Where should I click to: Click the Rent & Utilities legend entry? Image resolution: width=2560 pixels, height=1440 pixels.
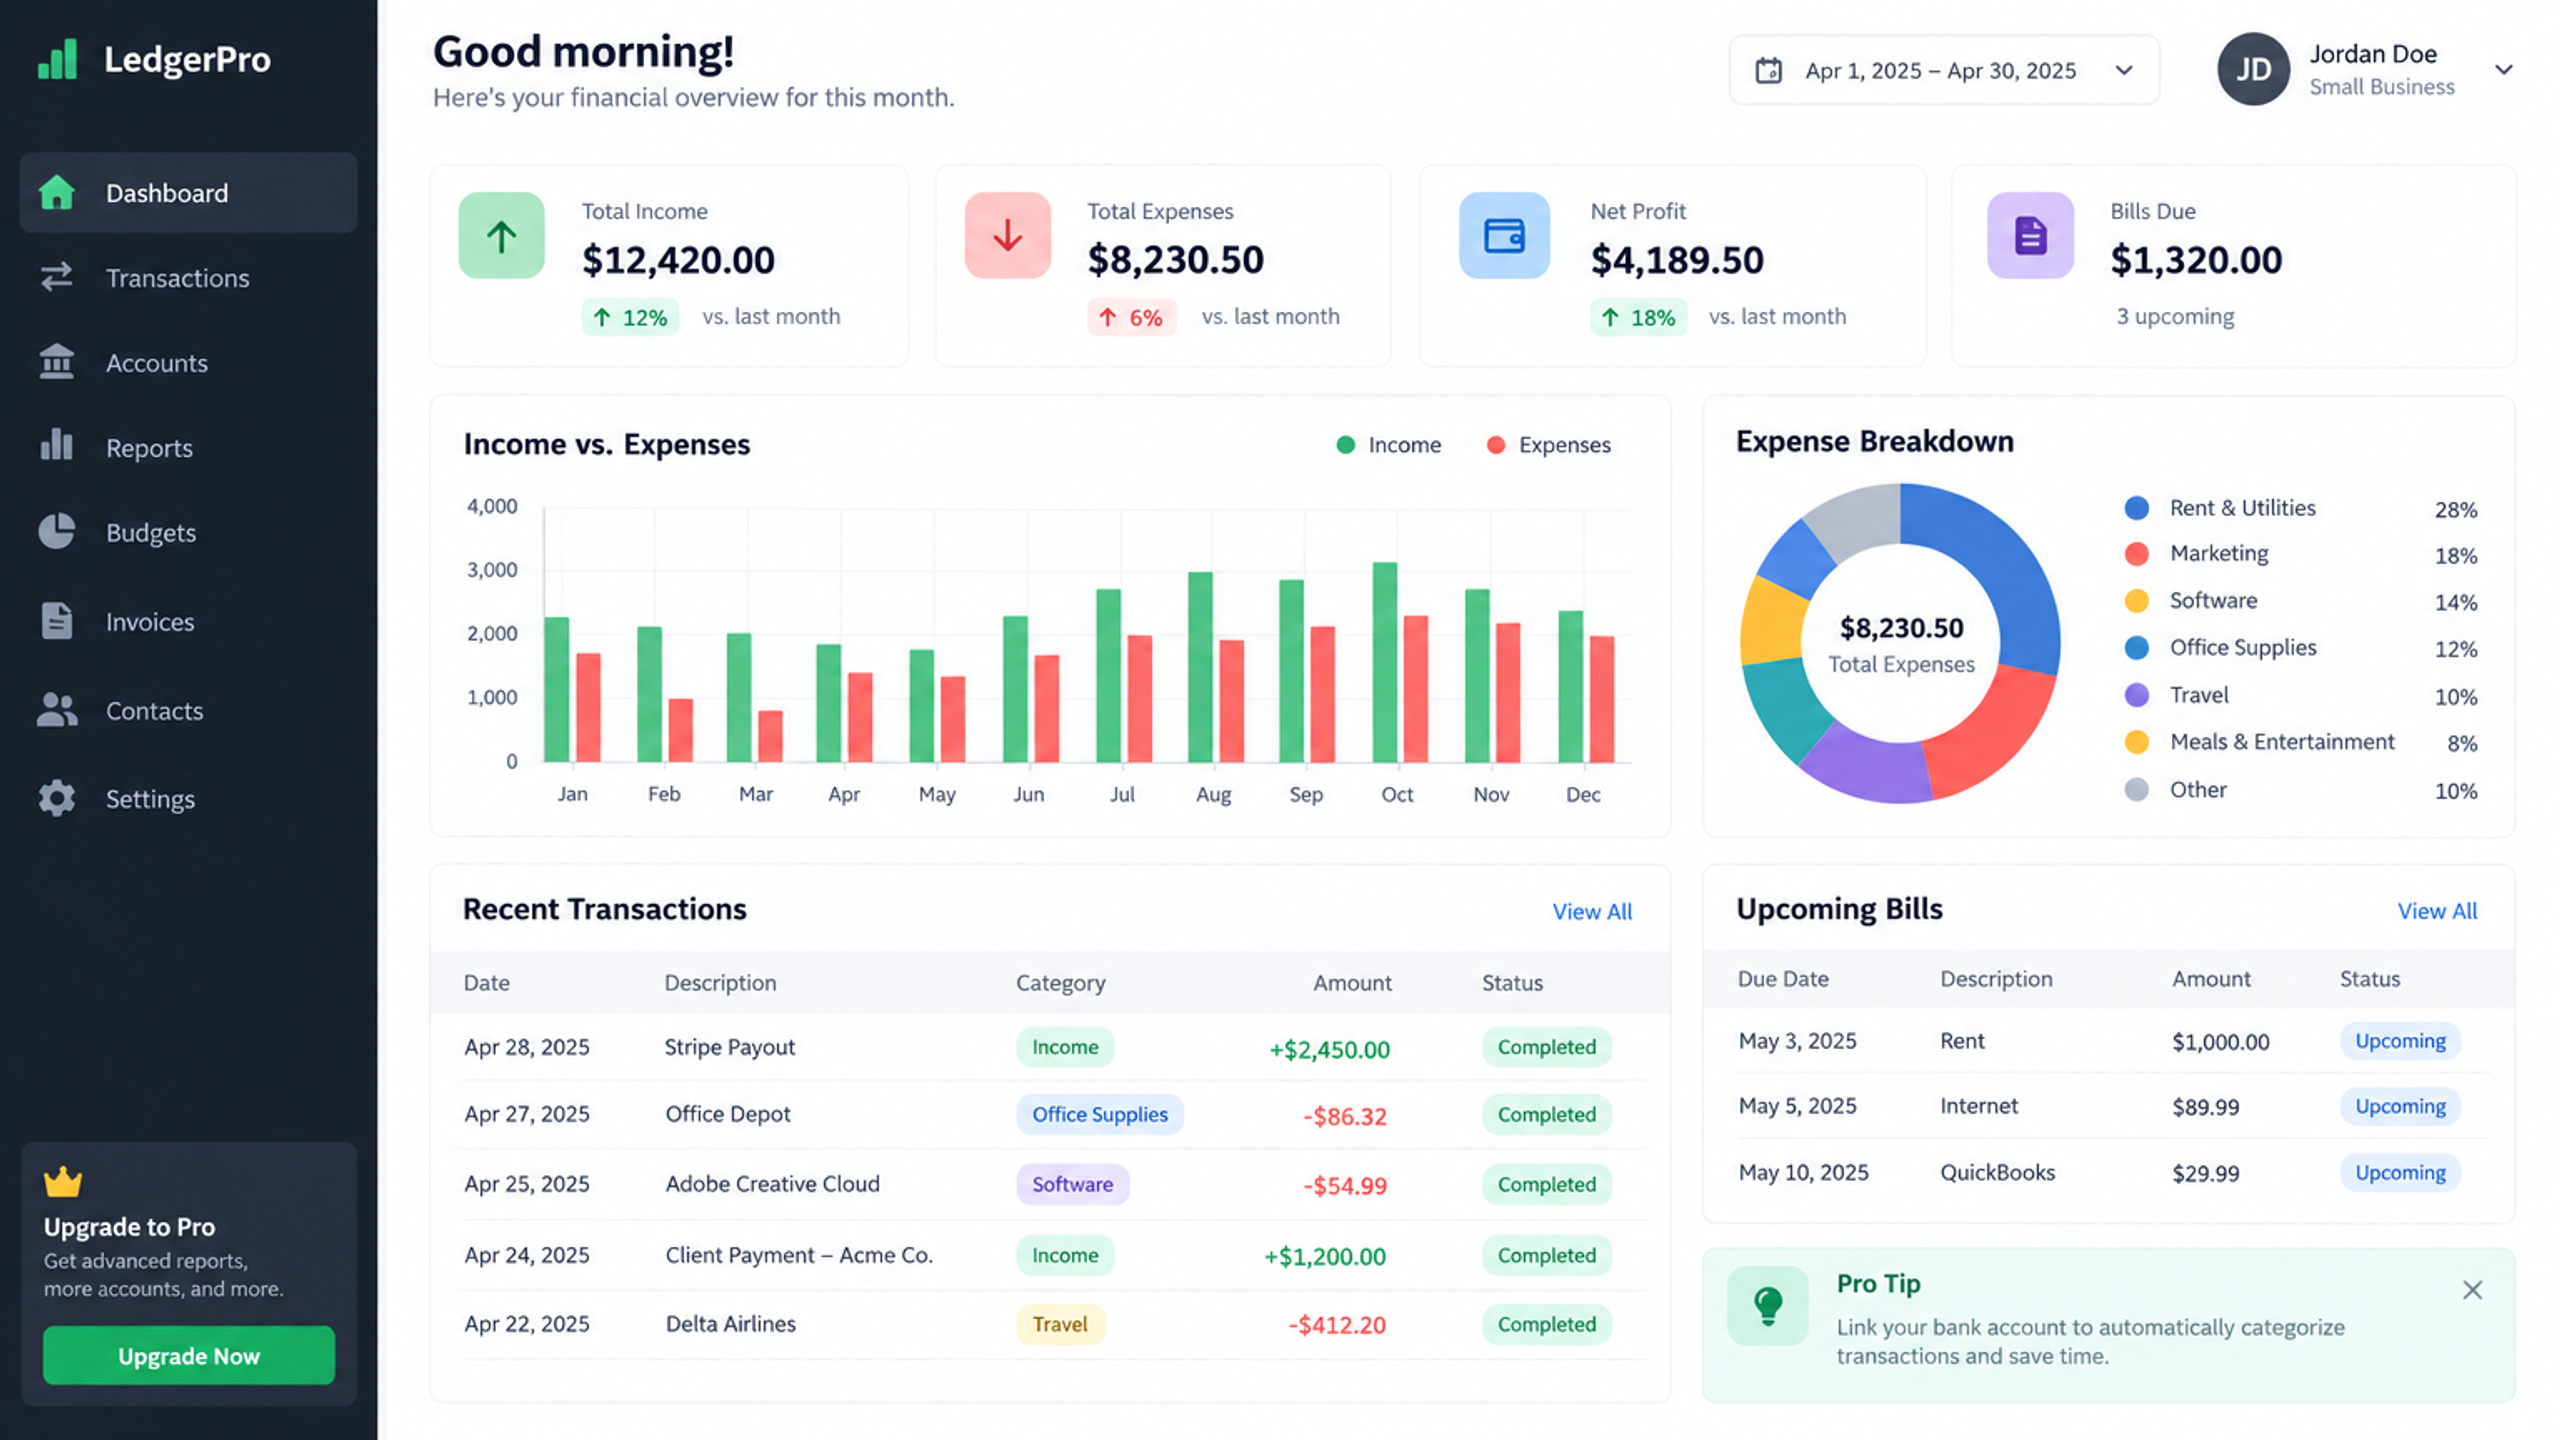[x=2300, y=508]
